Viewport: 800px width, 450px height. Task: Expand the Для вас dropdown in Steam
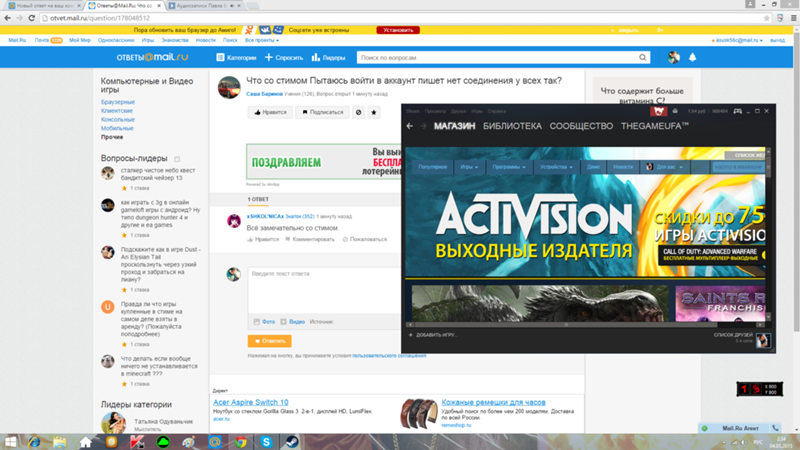click(x=664, y=167)
